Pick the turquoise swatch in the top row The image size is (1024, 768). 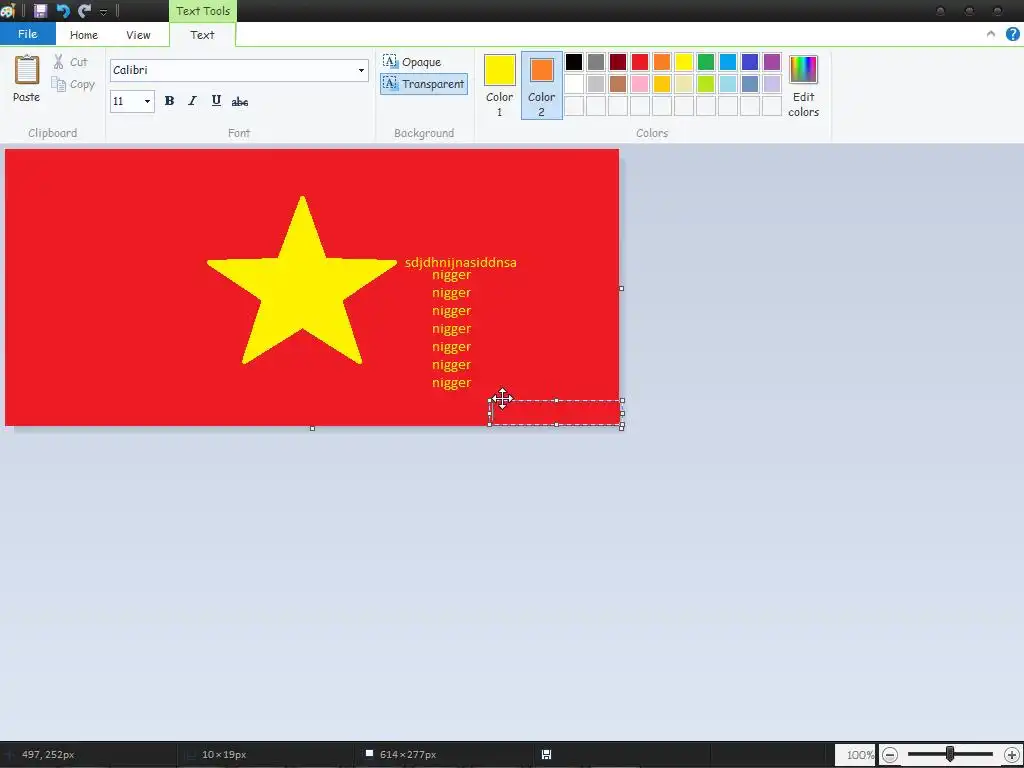click(x=728, y=62)
